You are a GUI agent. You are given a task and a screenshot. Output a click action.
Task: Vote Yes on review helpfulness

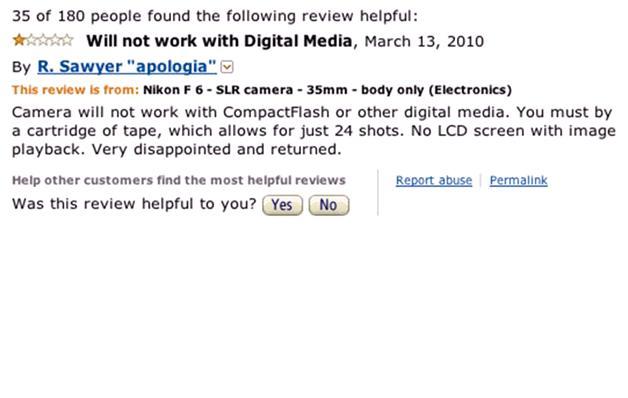282,205
